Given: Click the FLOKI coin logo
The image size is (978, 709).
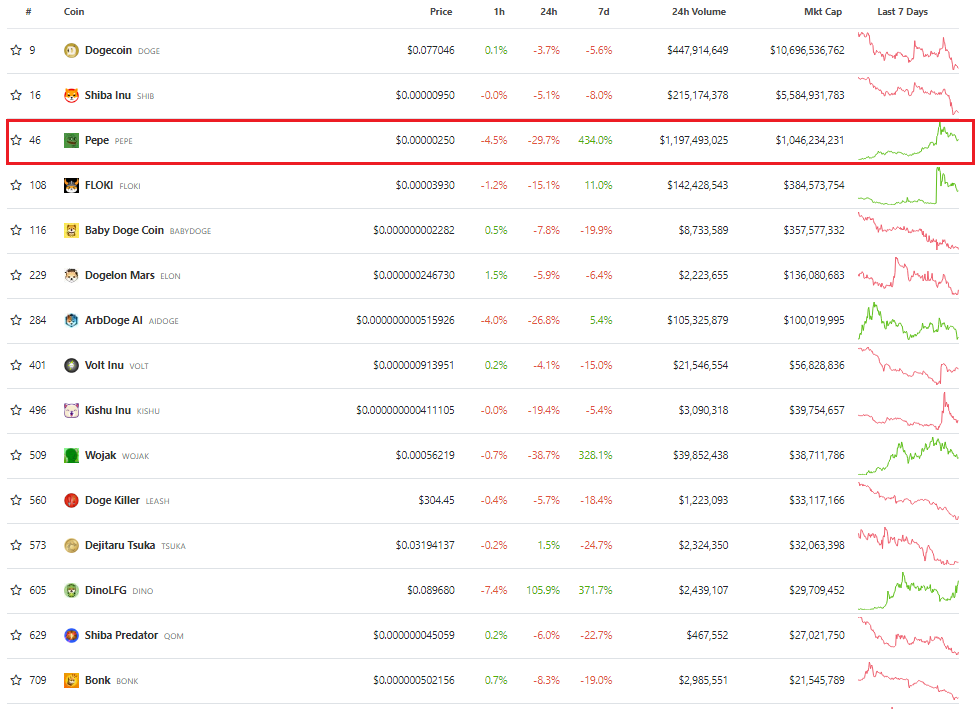Looking at the screenshot, I should (72, 185).
